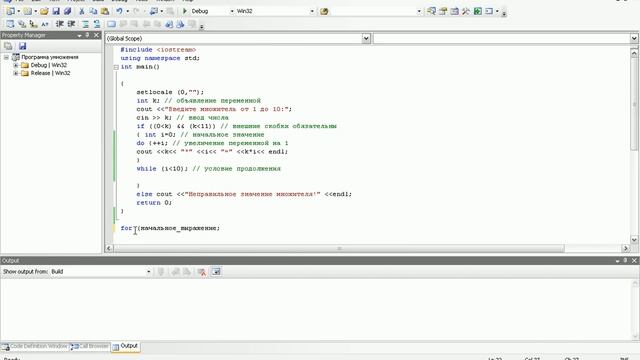Click the Save All icon
This screenshot has height=360, width=640.
click(x=67, y=11)
